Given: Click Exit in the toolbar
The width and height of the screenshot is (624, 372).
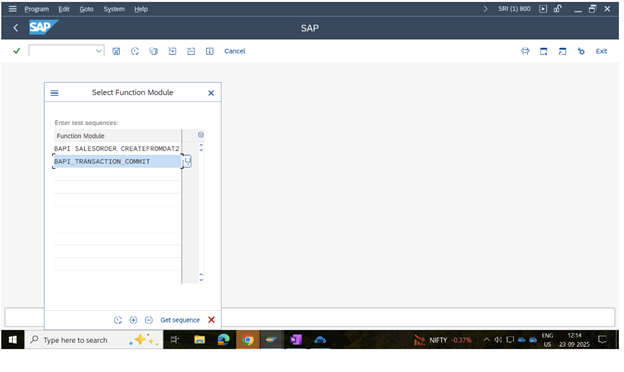Looking at the screenshot, I should point(601,51).
